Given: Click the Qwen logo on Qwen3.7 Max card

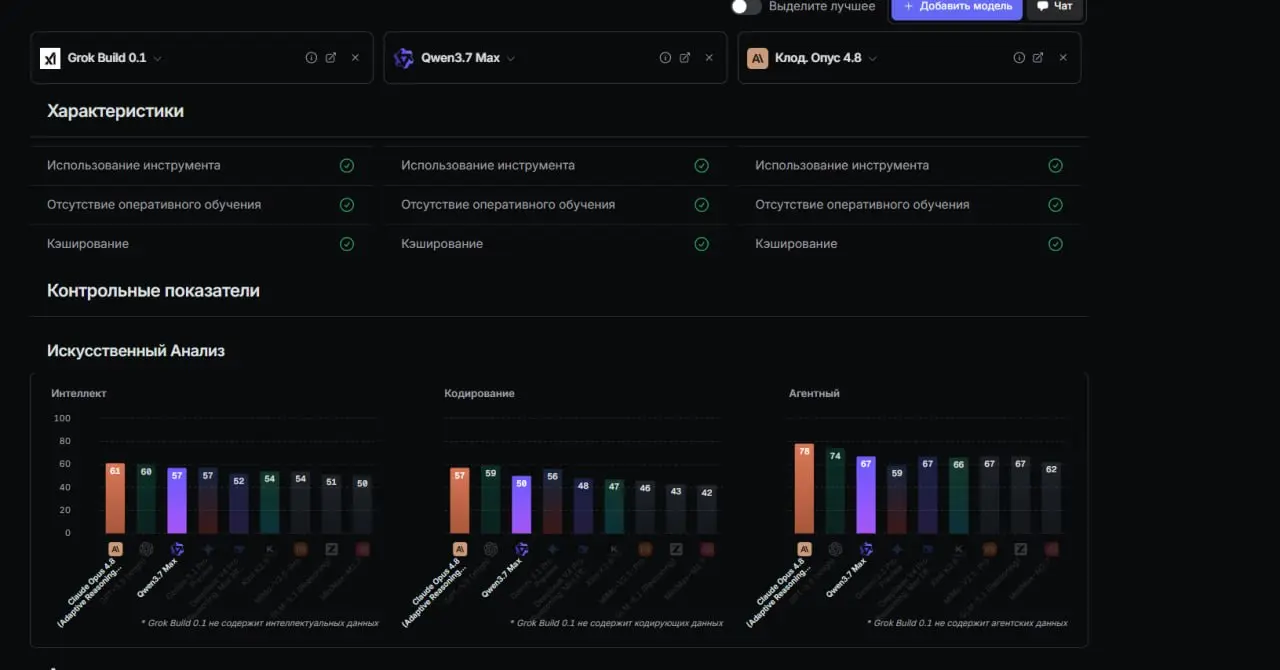Looking at the screenshot, I should (x=404, y=58).
